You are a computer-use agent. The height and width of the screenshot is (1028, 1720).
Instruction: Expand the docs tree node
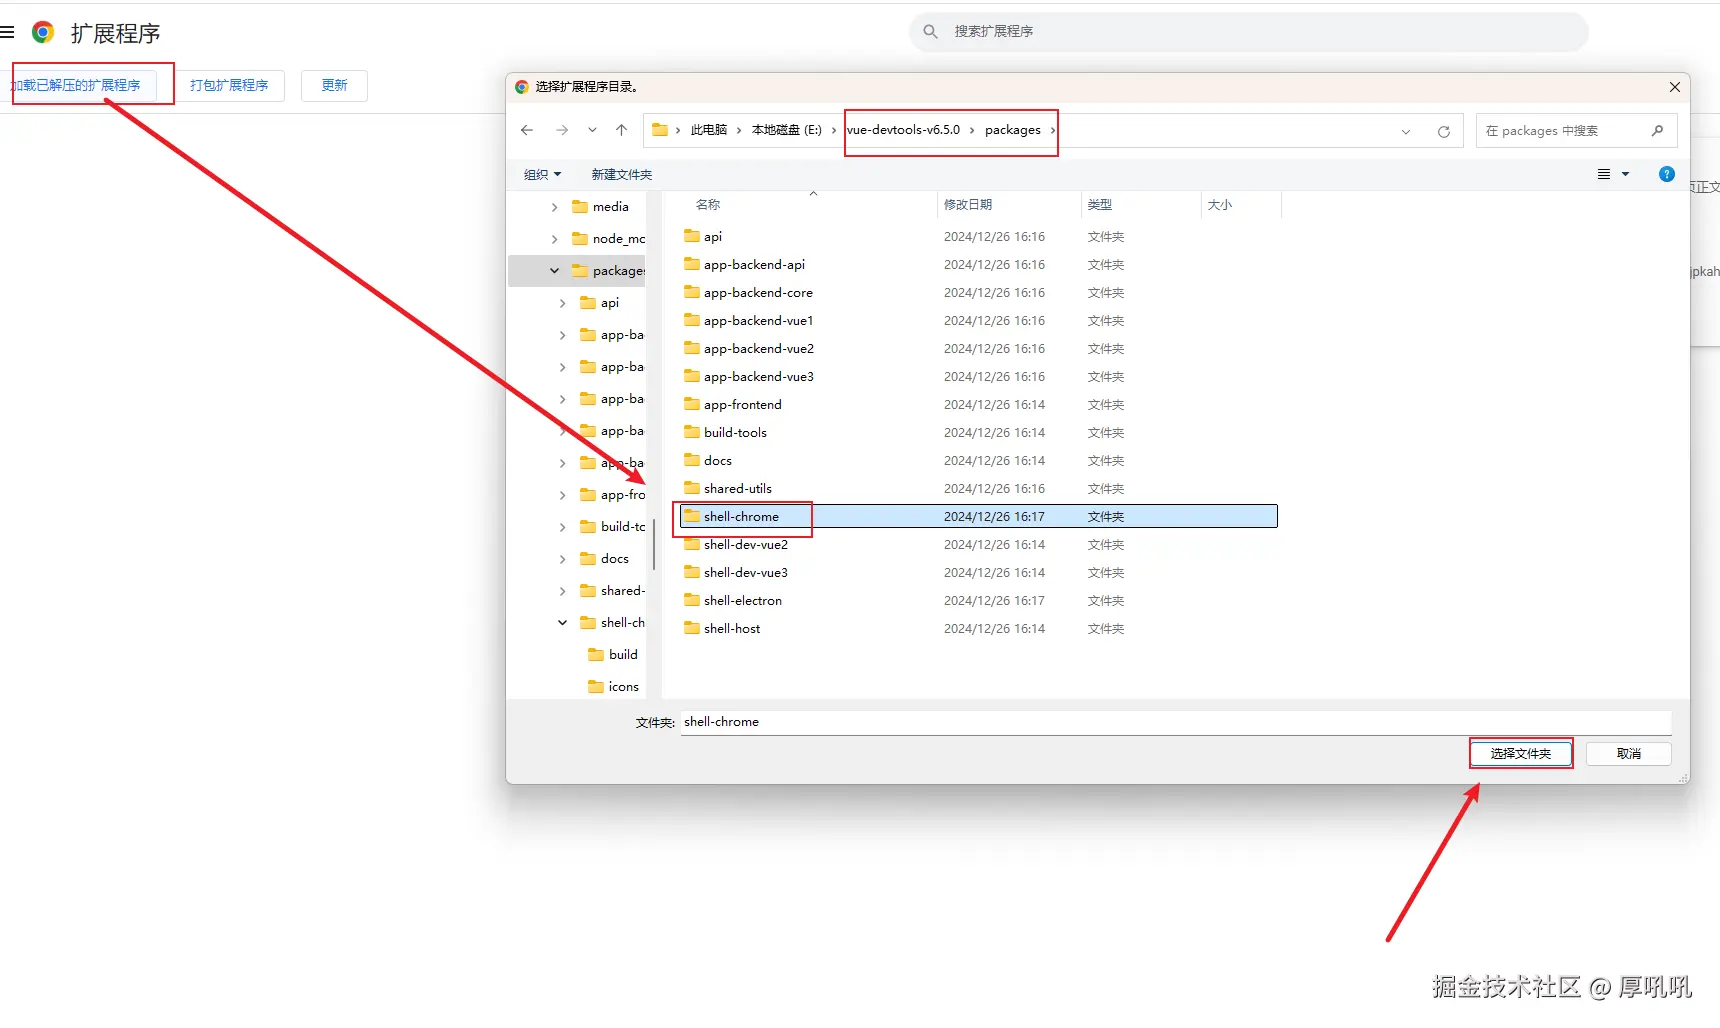tap(563, 559)
